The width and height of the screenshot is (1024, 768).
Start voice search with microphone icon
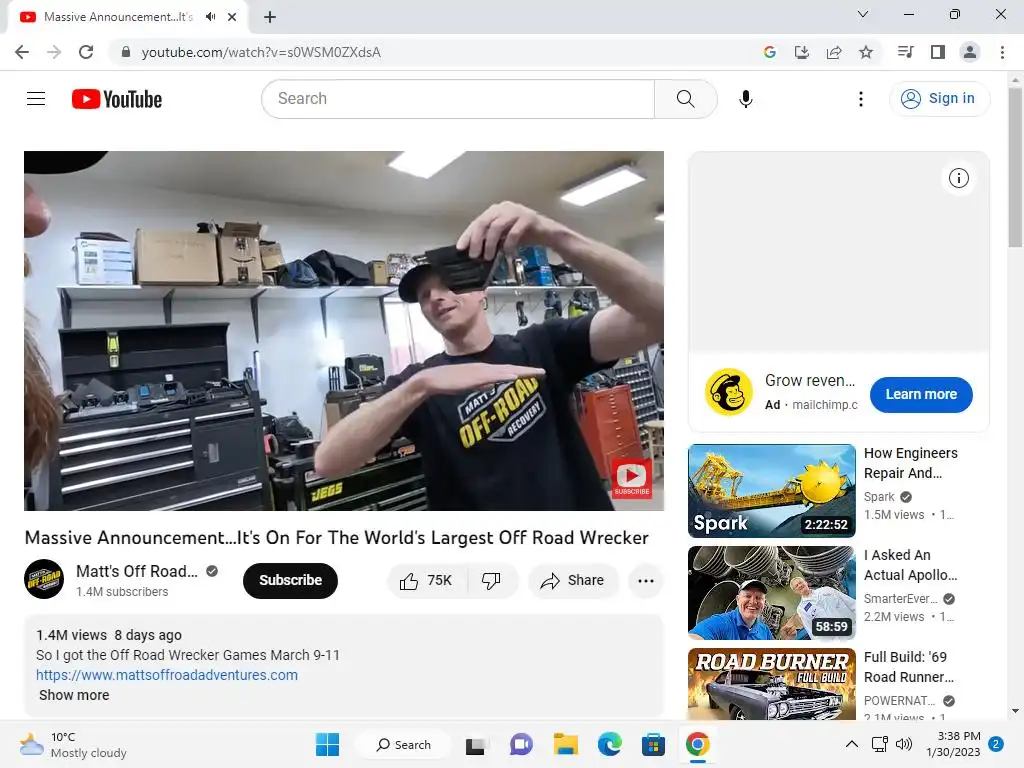tap(746, 99)
